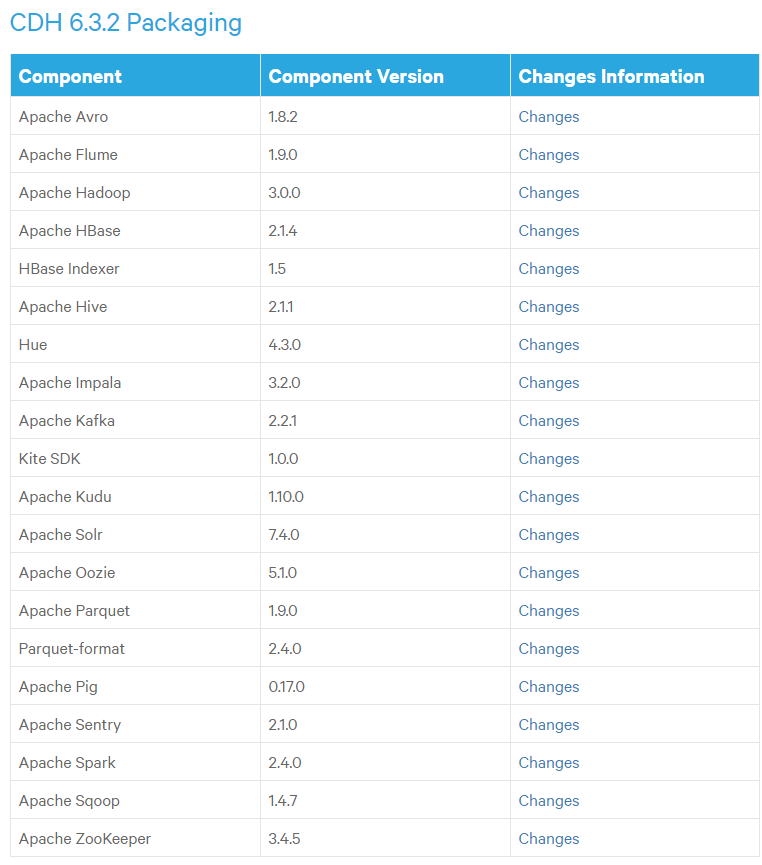Open the Changes link for Apache ZooKeeper

tap(548, 840)
